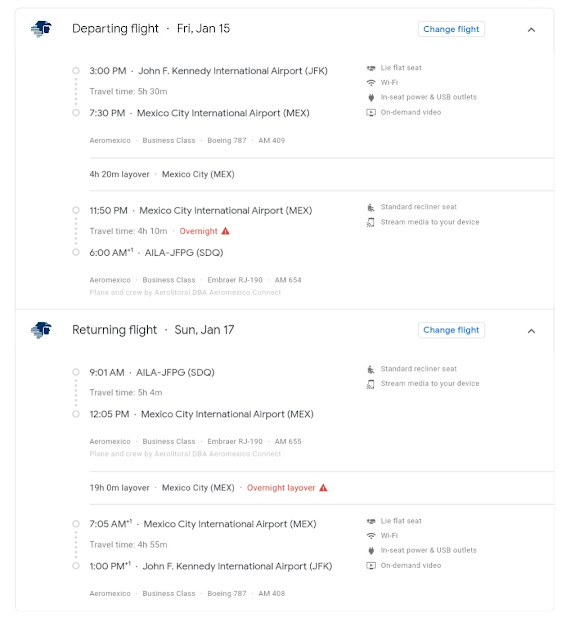Screen dimensions: 566x640
Task: Click the Standard recliner seat icon for AM 654
Action: [371, 207]
